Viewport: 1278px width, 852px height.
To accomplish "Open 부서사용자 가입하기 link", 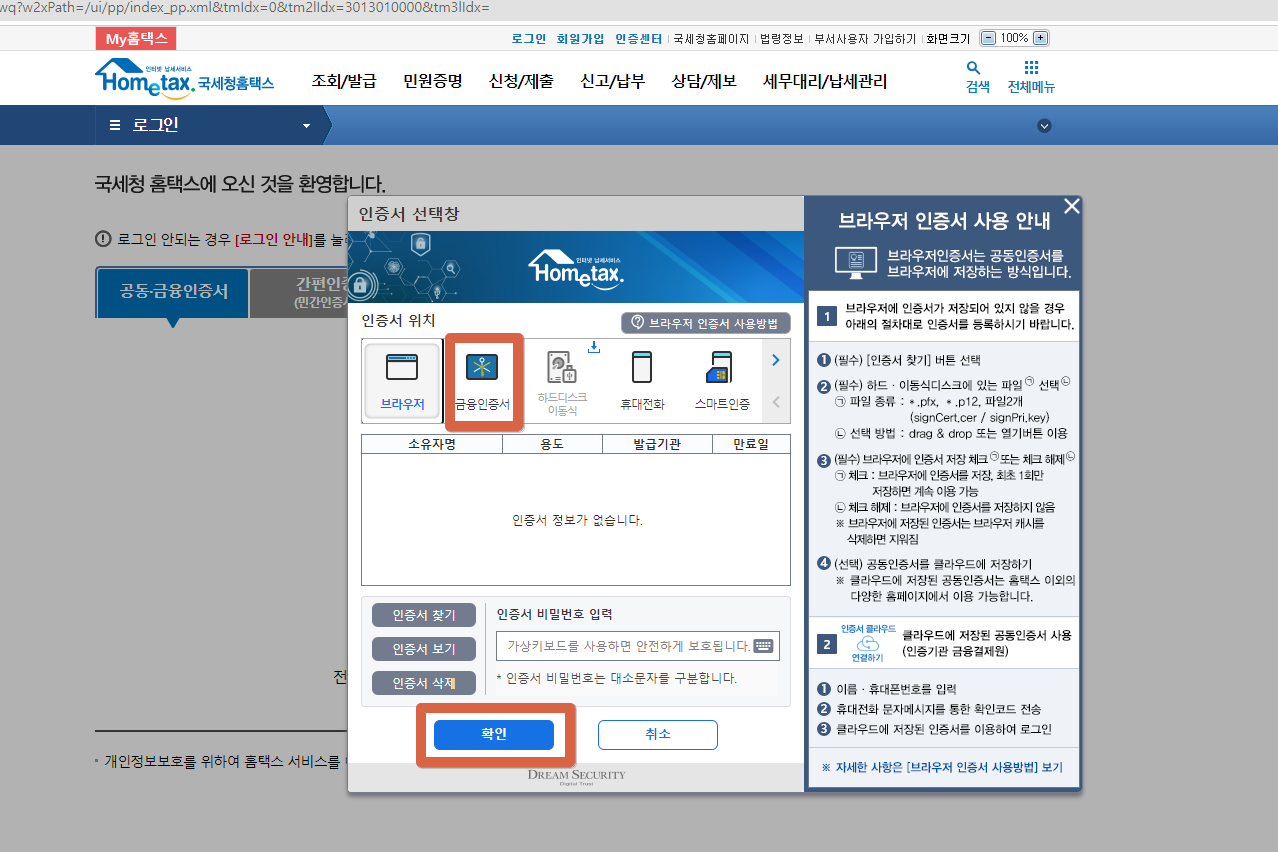I will click(865, 39).
